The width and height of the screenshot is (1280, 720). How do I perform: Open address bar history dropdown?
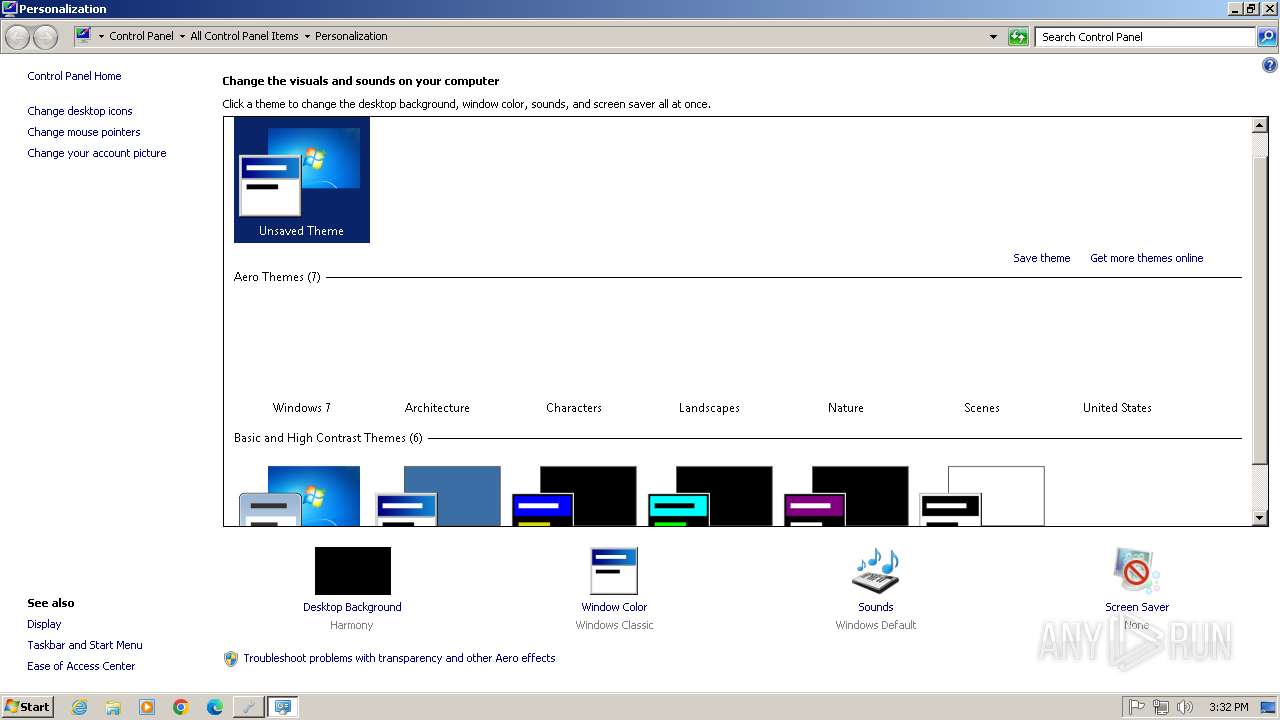tap(993, 37)
